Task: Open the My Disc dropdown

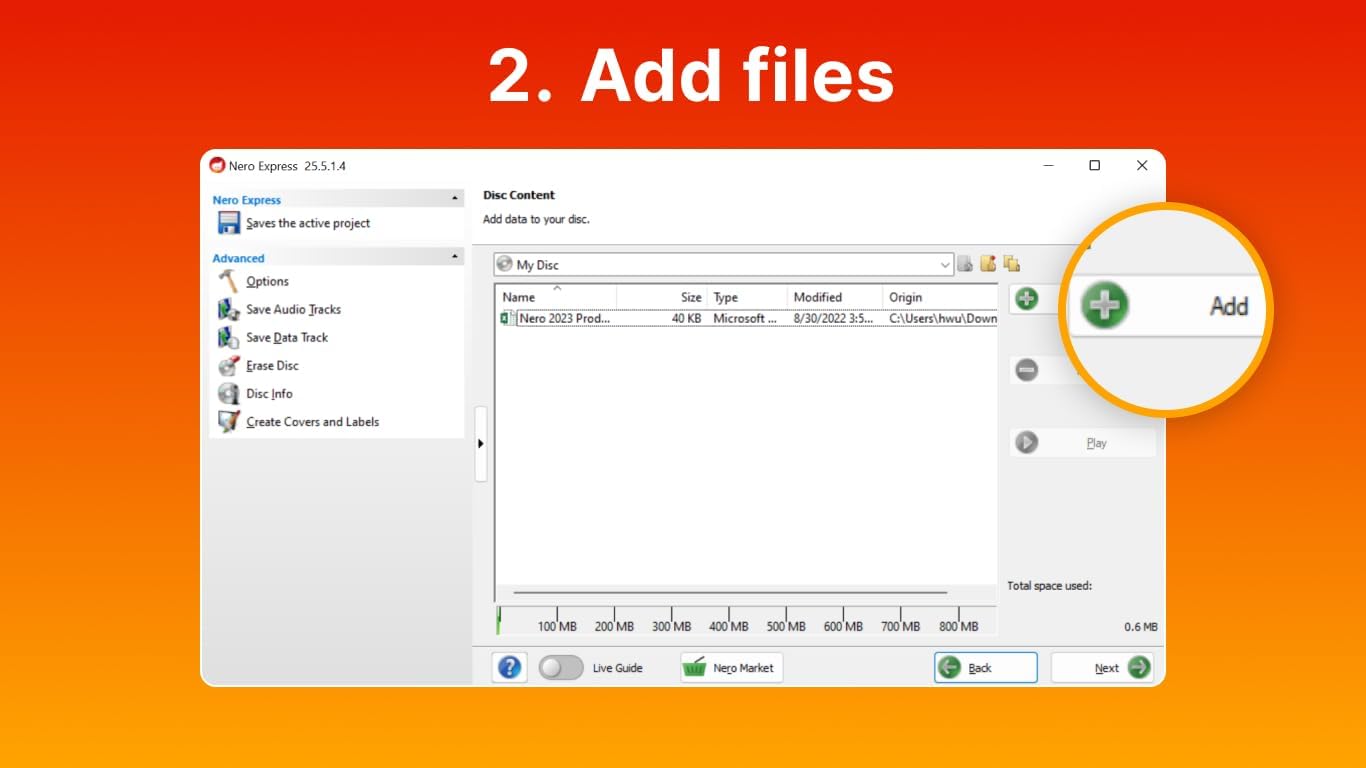Action: click(x=724, y=265)
